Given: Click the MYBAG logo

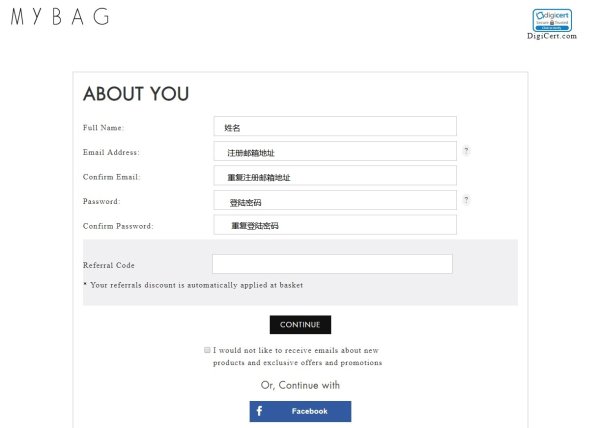Looking at the screenshot, I should [60, 17].
